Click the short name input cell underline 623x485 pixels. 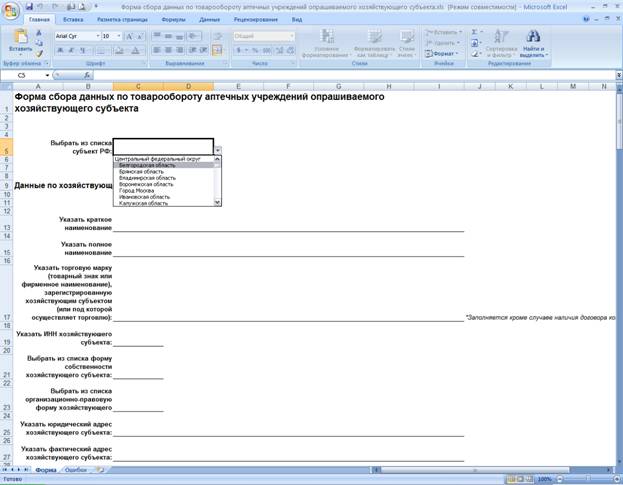click(288, 228)
